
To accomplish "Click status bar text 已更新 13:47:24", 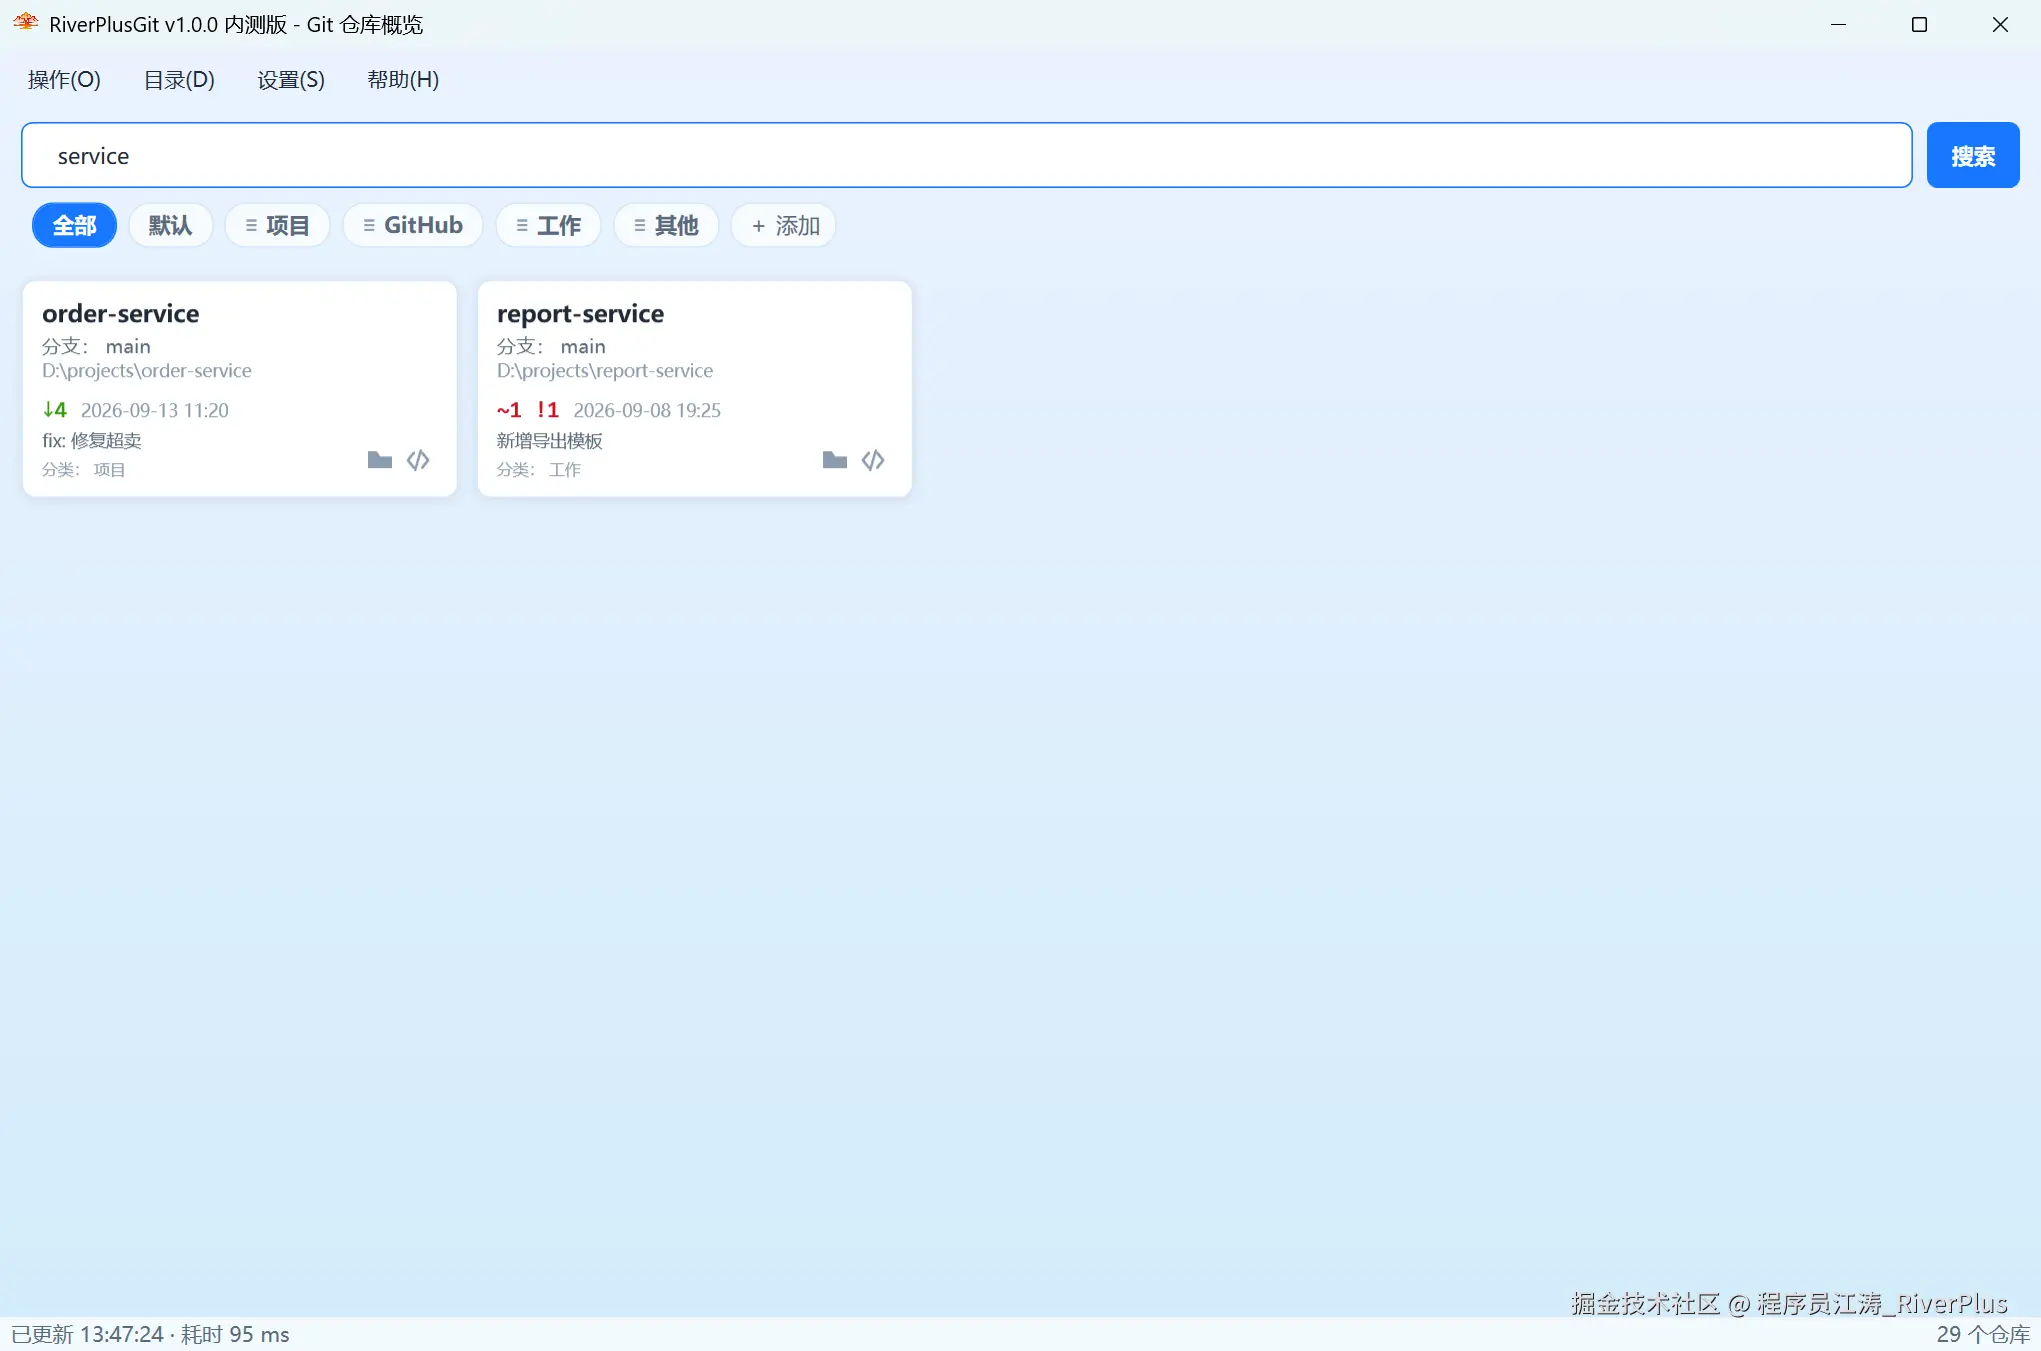I will (x=87, y=1335).
